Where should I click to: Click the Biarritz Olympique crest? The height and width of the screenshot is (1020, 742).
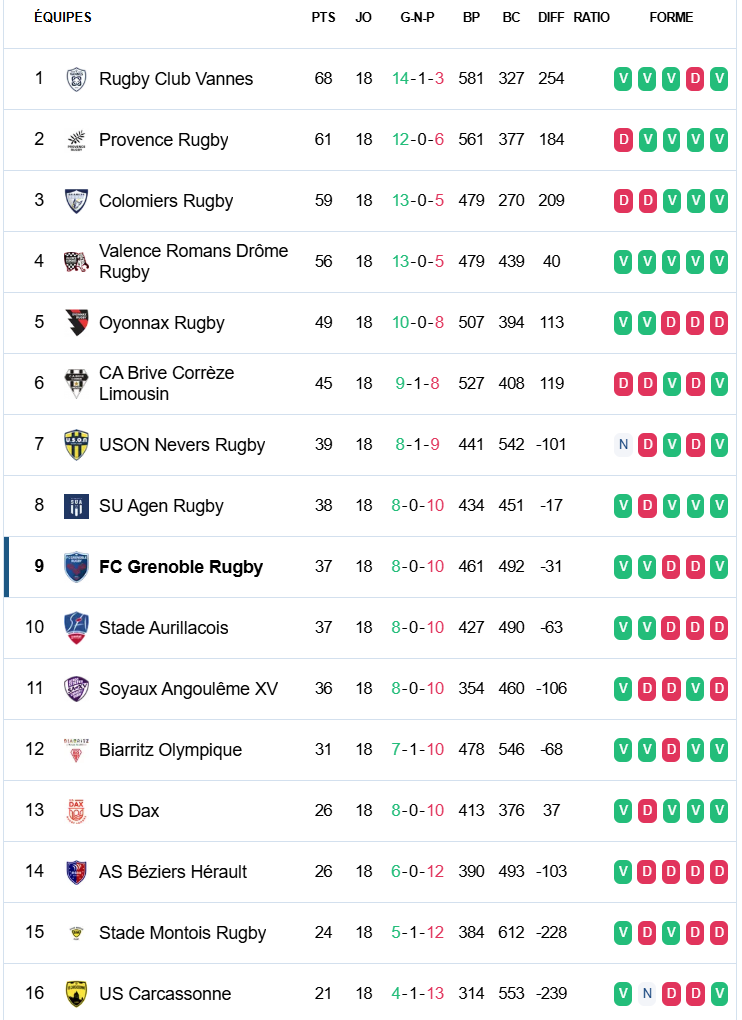click(76, 750)
